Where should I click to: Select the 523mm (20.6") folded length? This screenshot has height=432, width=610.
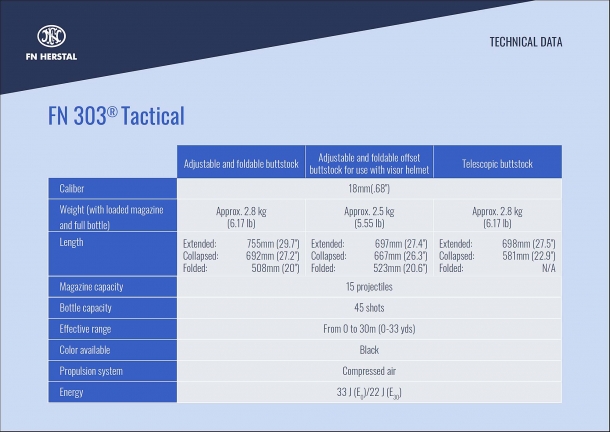click(x=400, y=268)
